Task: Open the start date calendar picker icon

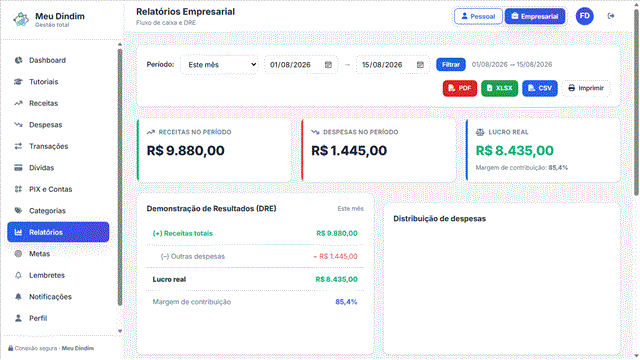Action: [x=328, y=65]
